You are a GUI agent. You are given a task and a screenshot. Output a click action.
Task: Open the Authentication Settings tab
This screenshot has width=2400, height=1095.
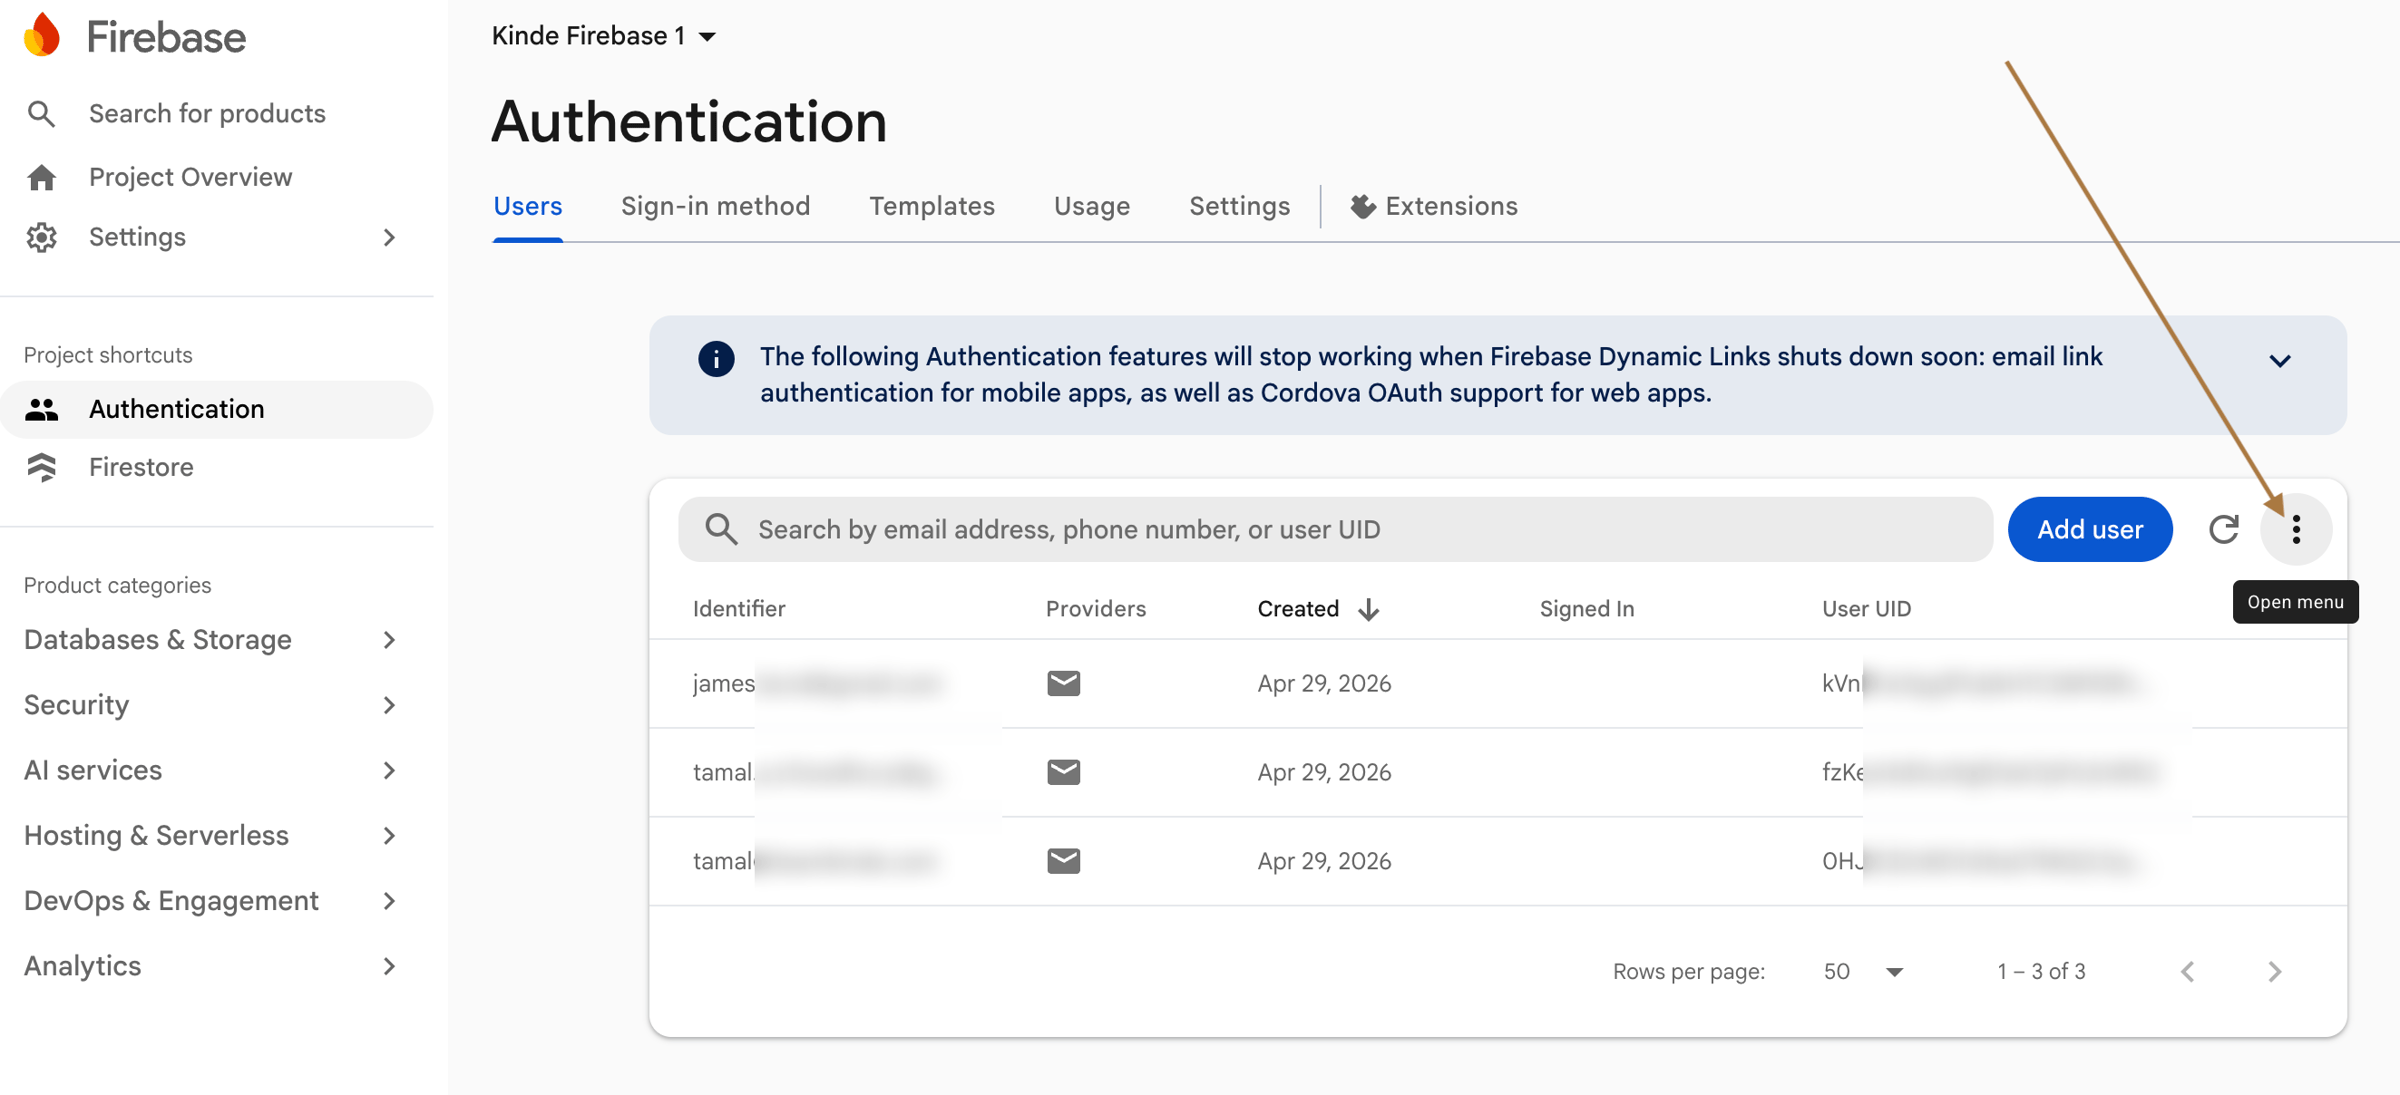click(1239, 207)
